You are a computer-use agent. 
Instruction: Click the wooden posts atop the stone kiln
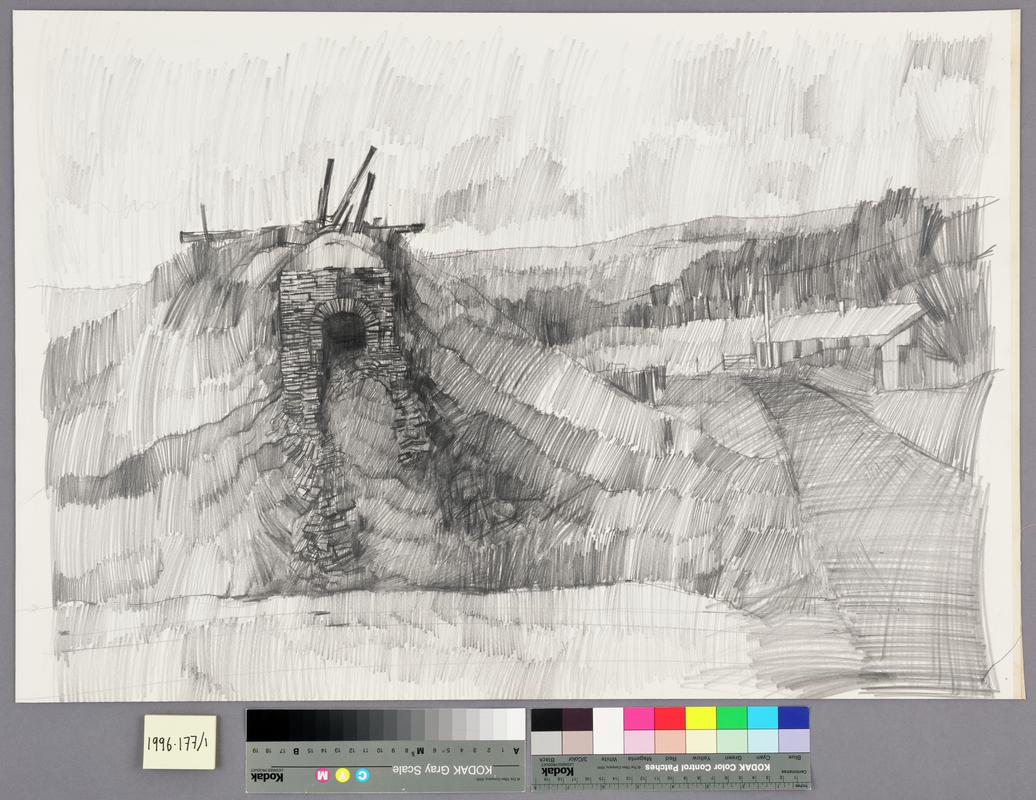[347, 192]
